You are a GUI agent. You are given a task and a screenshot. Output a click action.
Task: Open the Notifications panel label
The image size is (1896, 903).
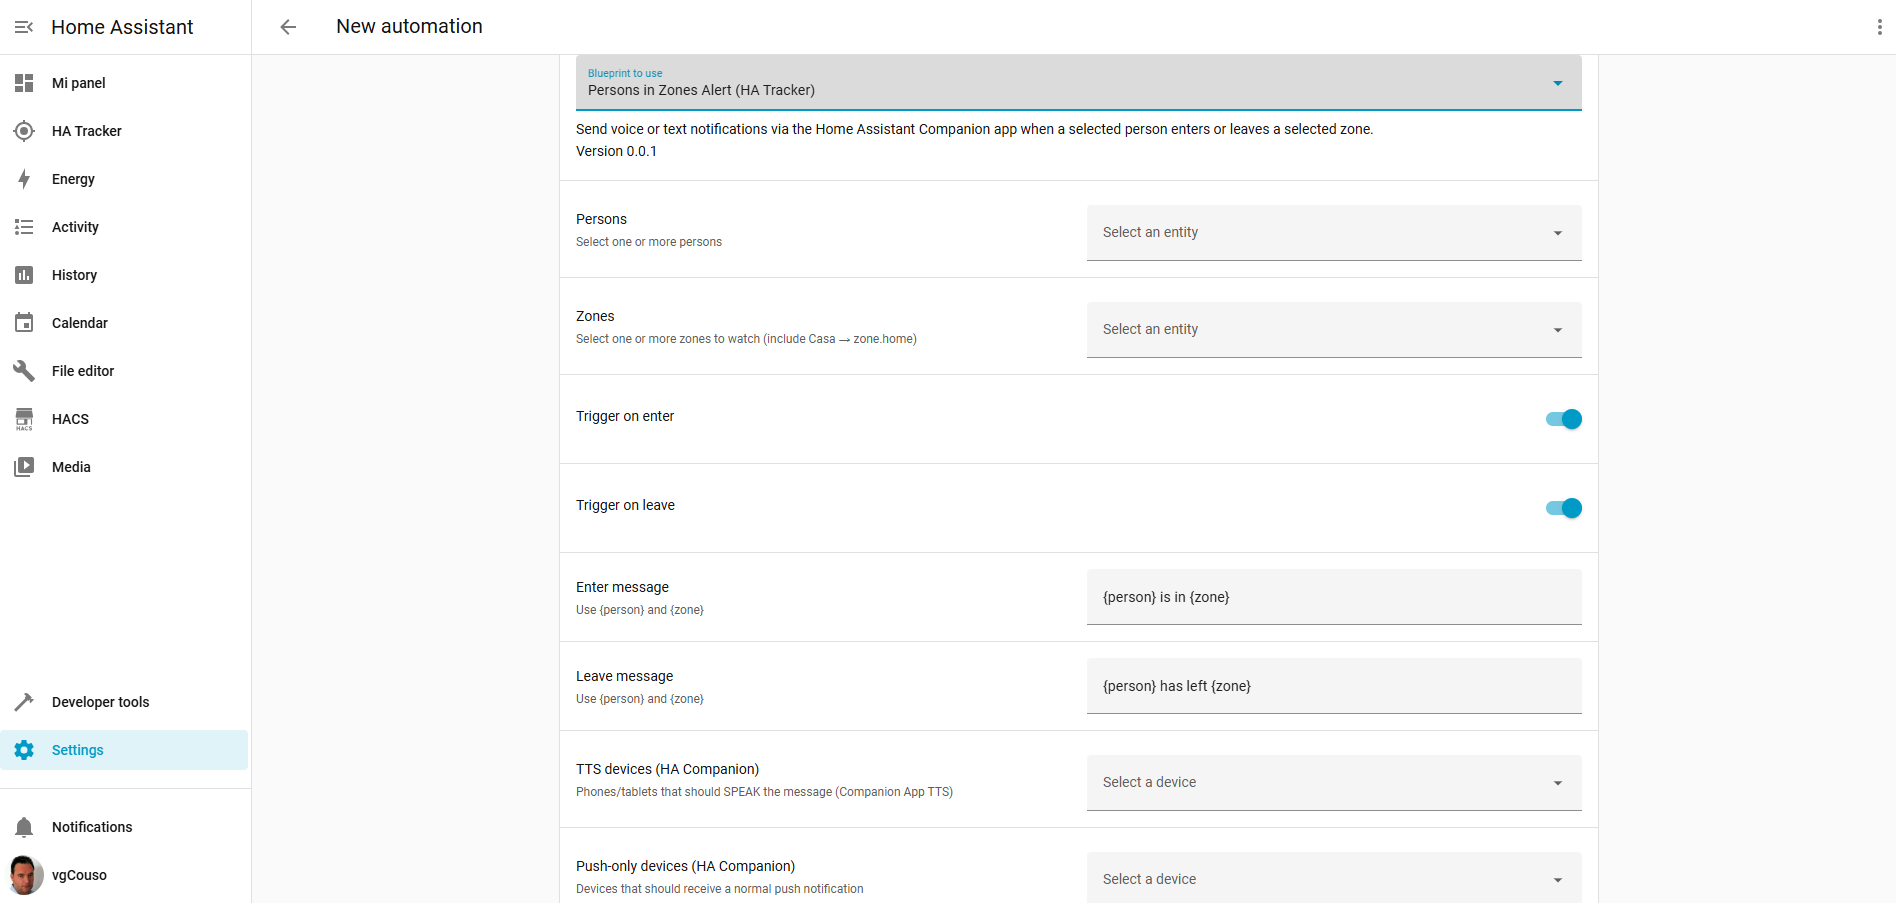[92, 827]
